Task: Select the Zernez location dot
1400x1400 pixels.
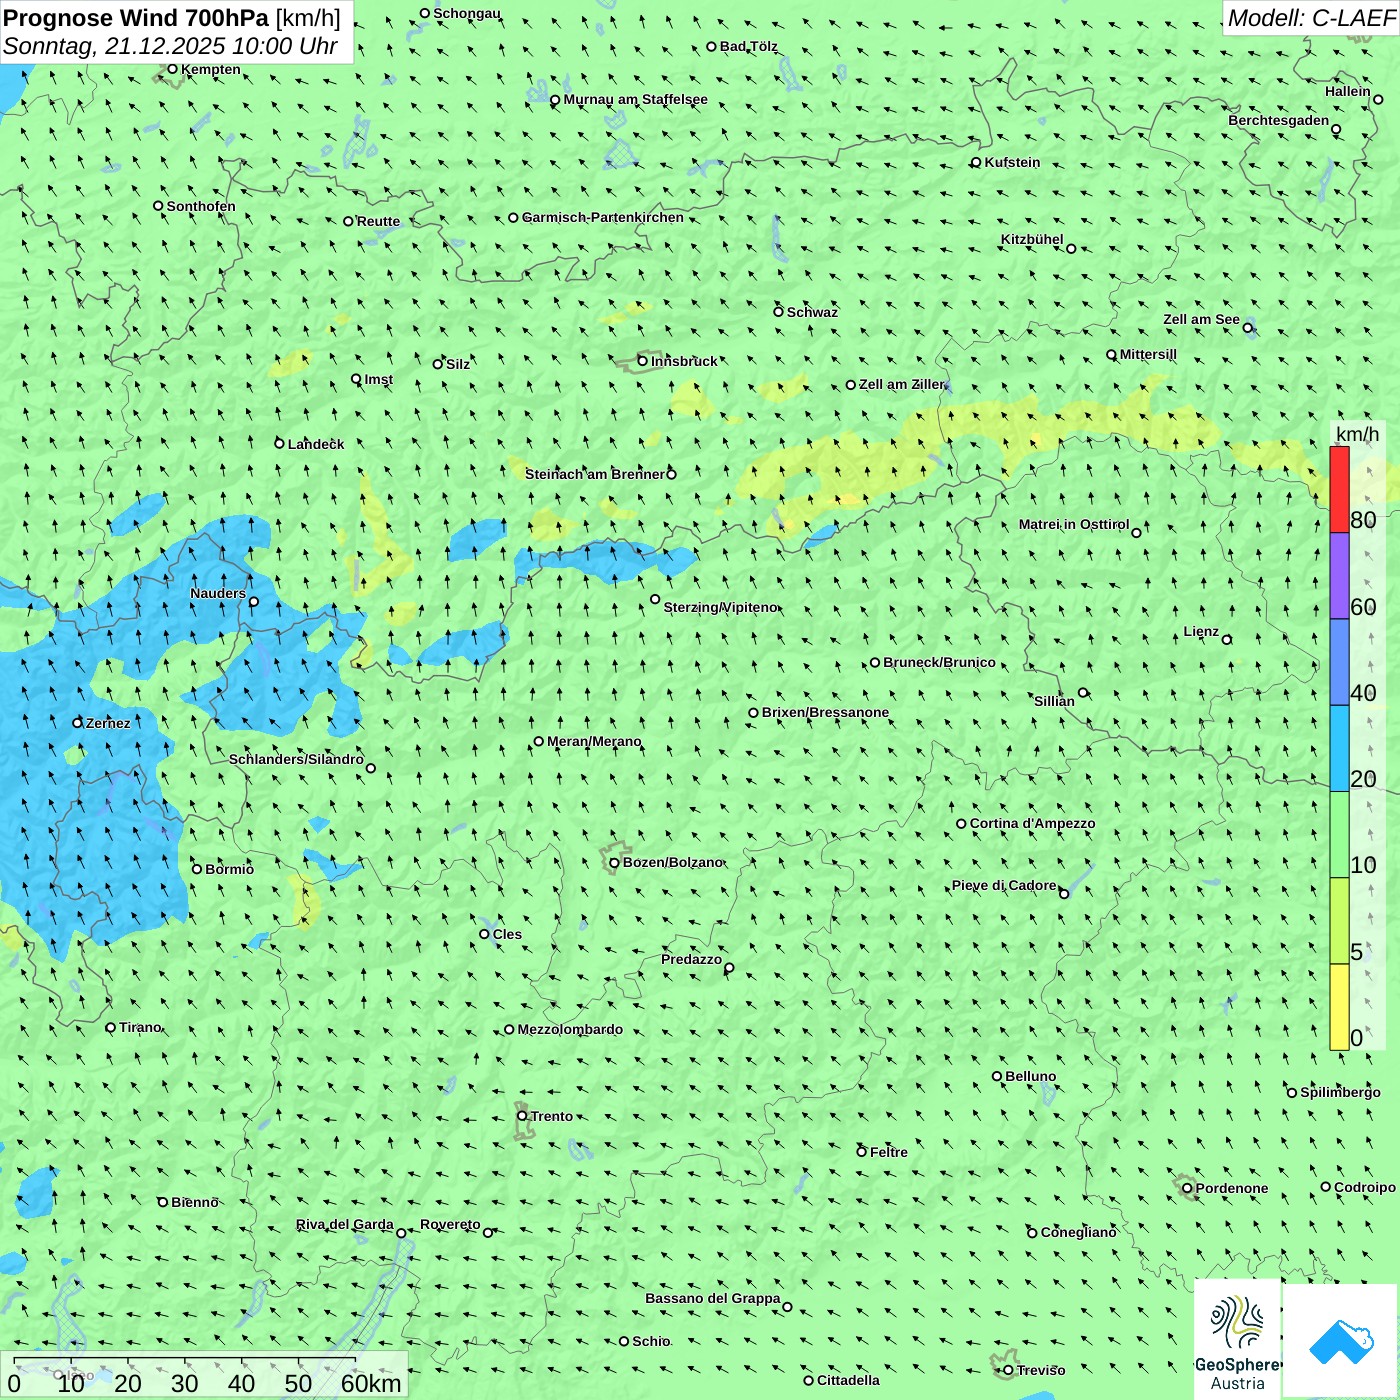Action: pos(78,722)
